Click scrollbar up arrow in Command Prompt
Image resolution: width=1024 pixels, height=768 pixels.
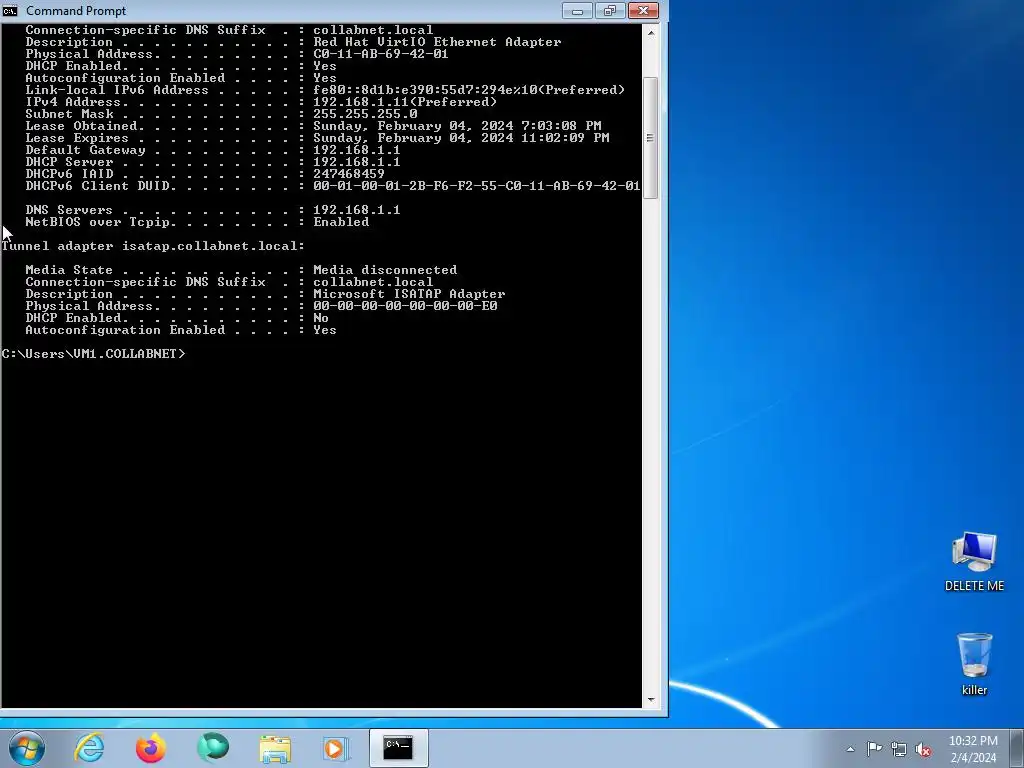pyautogui.click(x=650, y=32)
